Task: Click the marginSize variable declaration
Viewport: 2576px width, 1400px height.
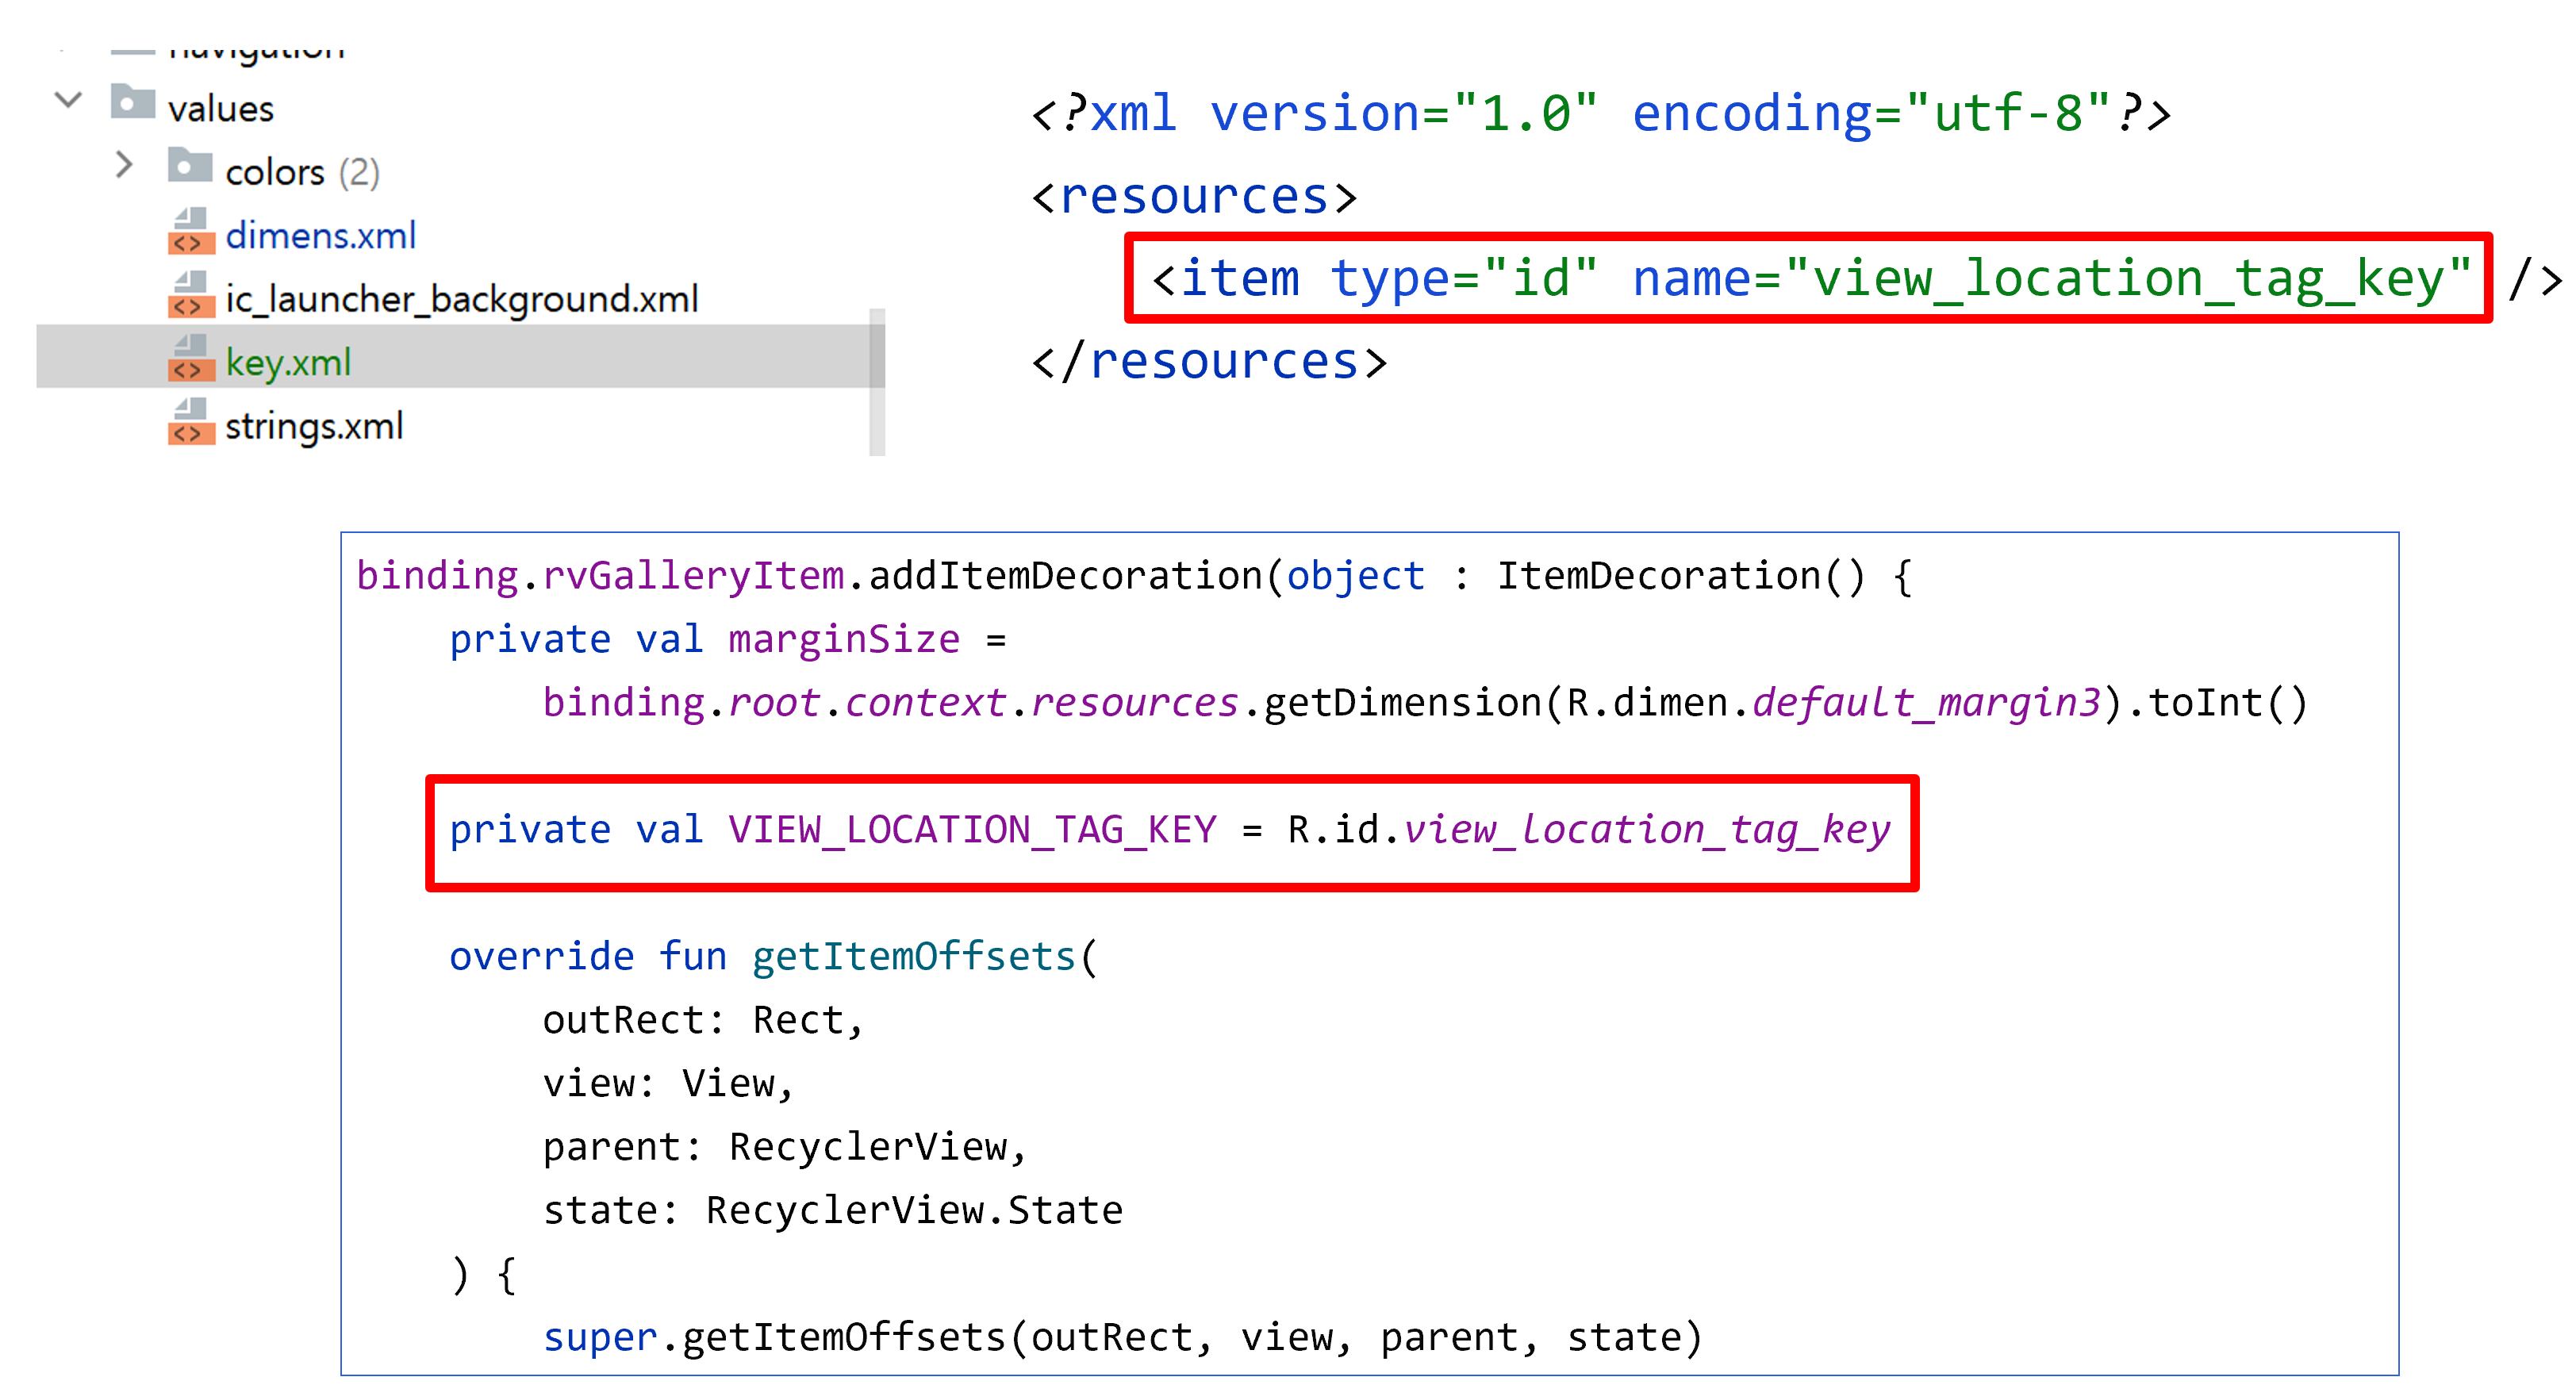Action: click(x=844, y=639)
